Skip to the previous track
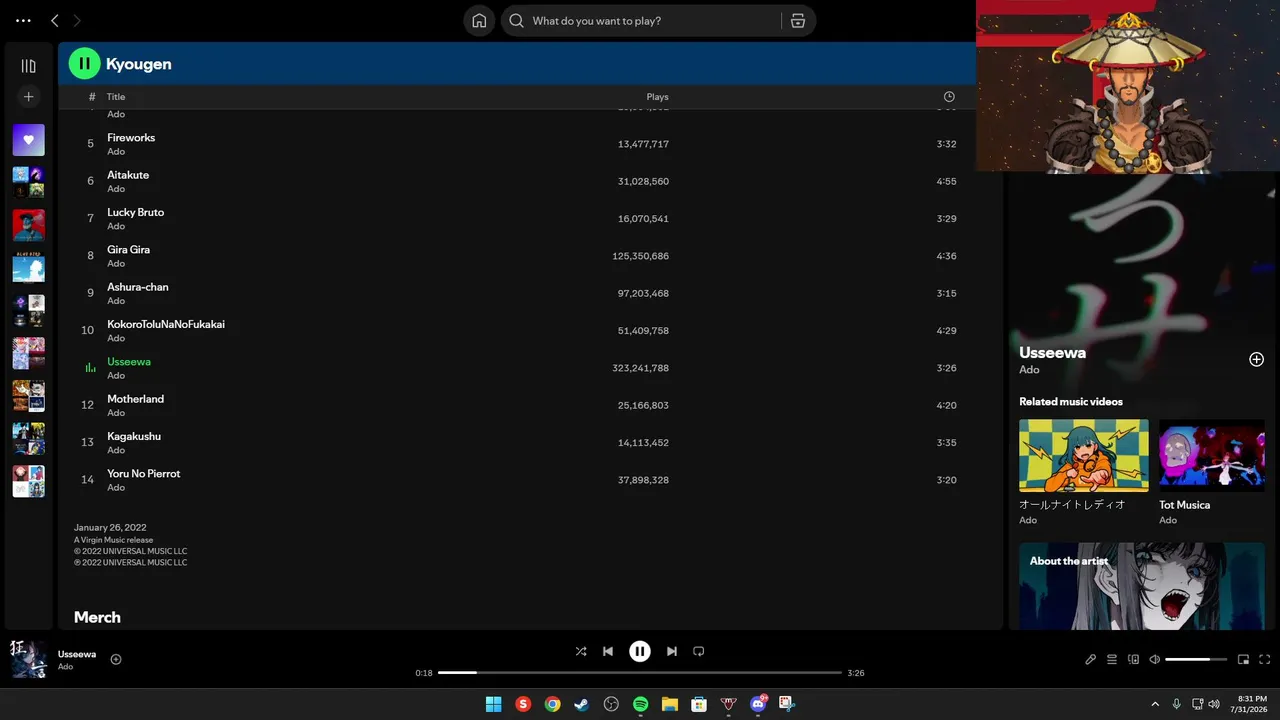Image resolution: width=1280 pixels, height=720 pixels. coord(608,651)
